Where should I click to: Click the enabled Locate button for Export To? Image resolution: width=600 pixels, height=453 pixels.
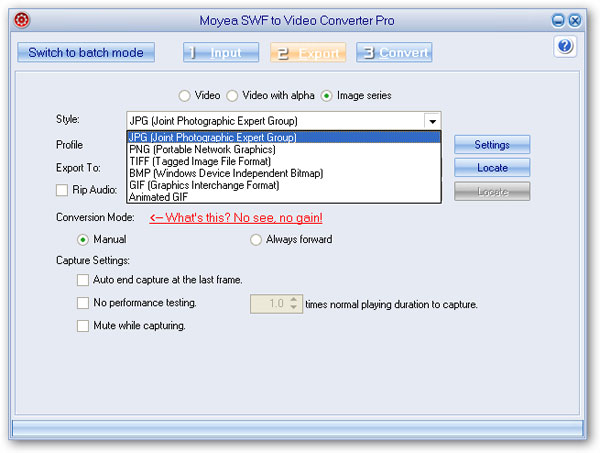(492, 168)
